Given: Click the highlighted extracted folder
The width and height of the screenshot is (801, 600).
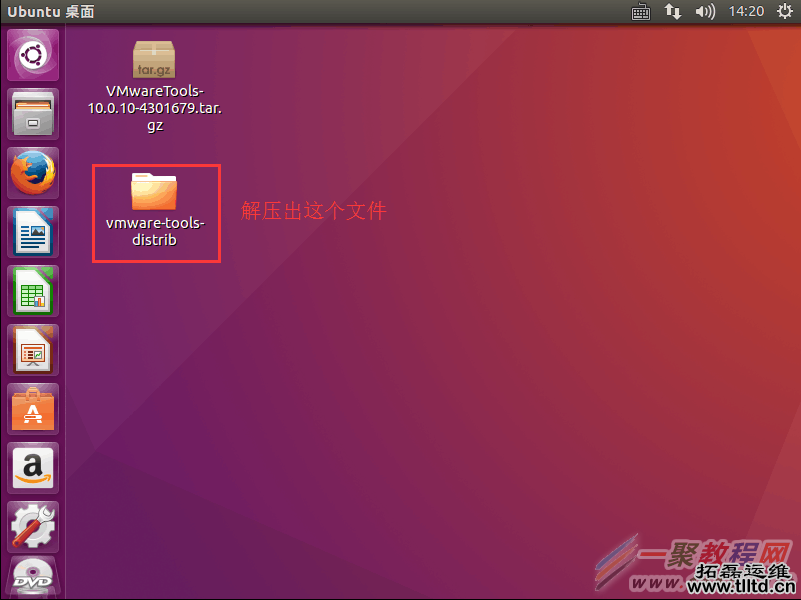Looking at the screenshot, I should click(x=155, y=210).
